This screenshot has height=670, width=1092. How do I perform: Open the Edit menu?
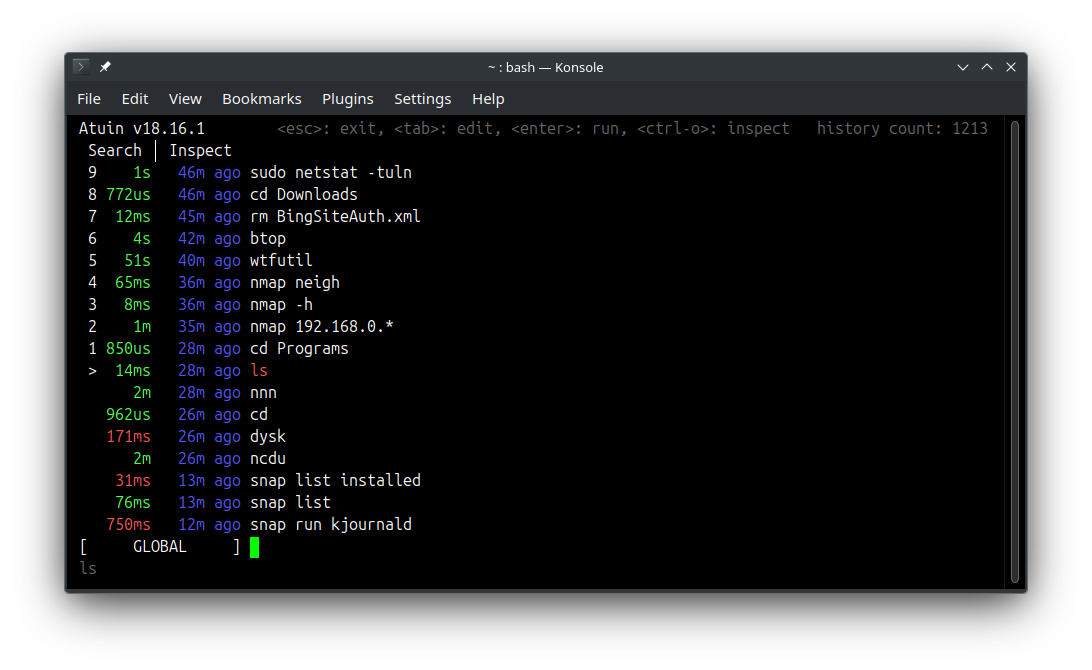click(134, 99)
